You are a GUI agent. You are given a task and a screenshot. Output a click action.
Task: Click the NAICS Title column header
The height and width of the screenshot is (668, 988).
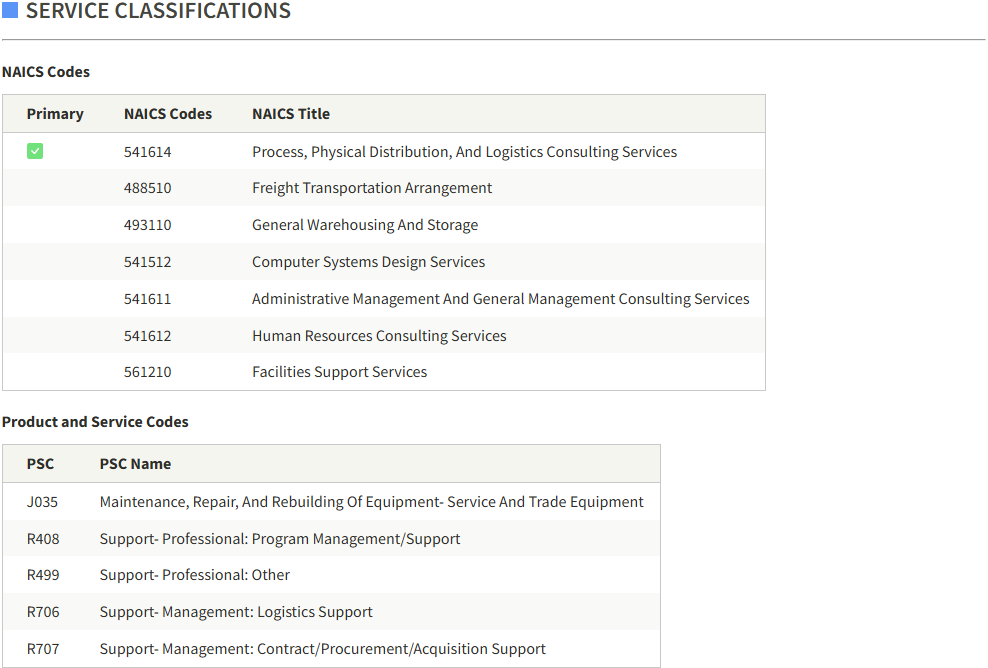[x=291, y=114]
